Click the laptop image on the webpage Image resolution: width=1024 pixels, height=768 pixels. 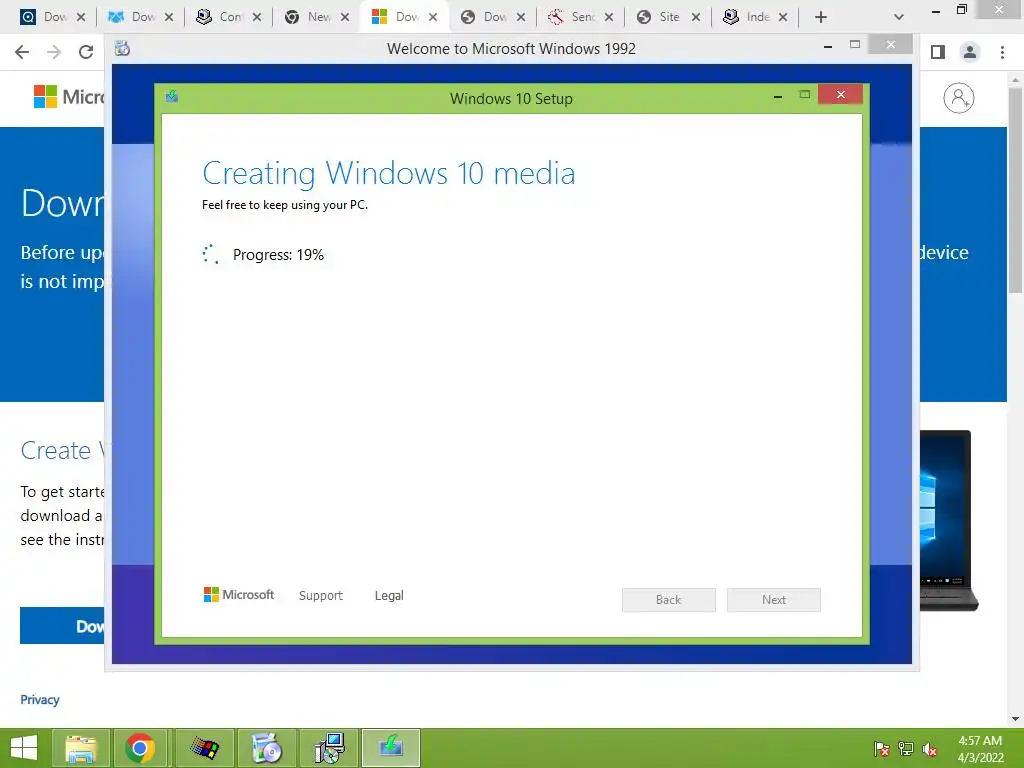click(x=948, y=520)
